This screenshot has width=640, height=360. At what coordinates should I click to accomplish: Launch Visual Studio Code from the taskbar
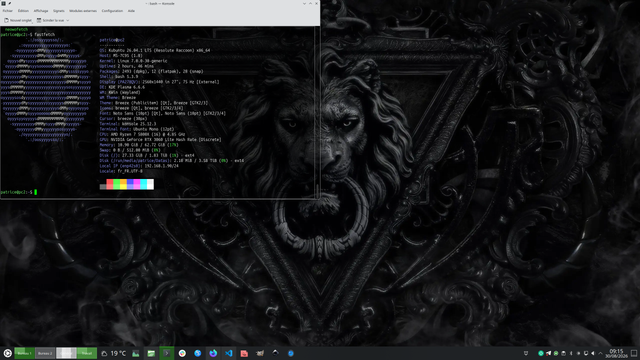(229, 353)
